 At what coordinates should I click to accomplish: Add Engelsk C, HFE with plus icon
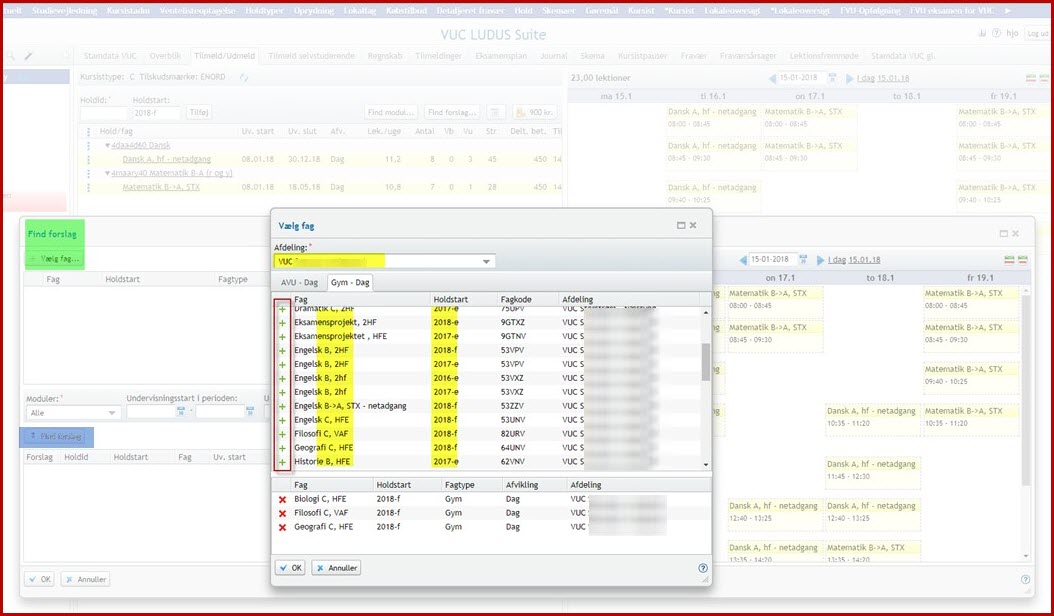(282, 420)
